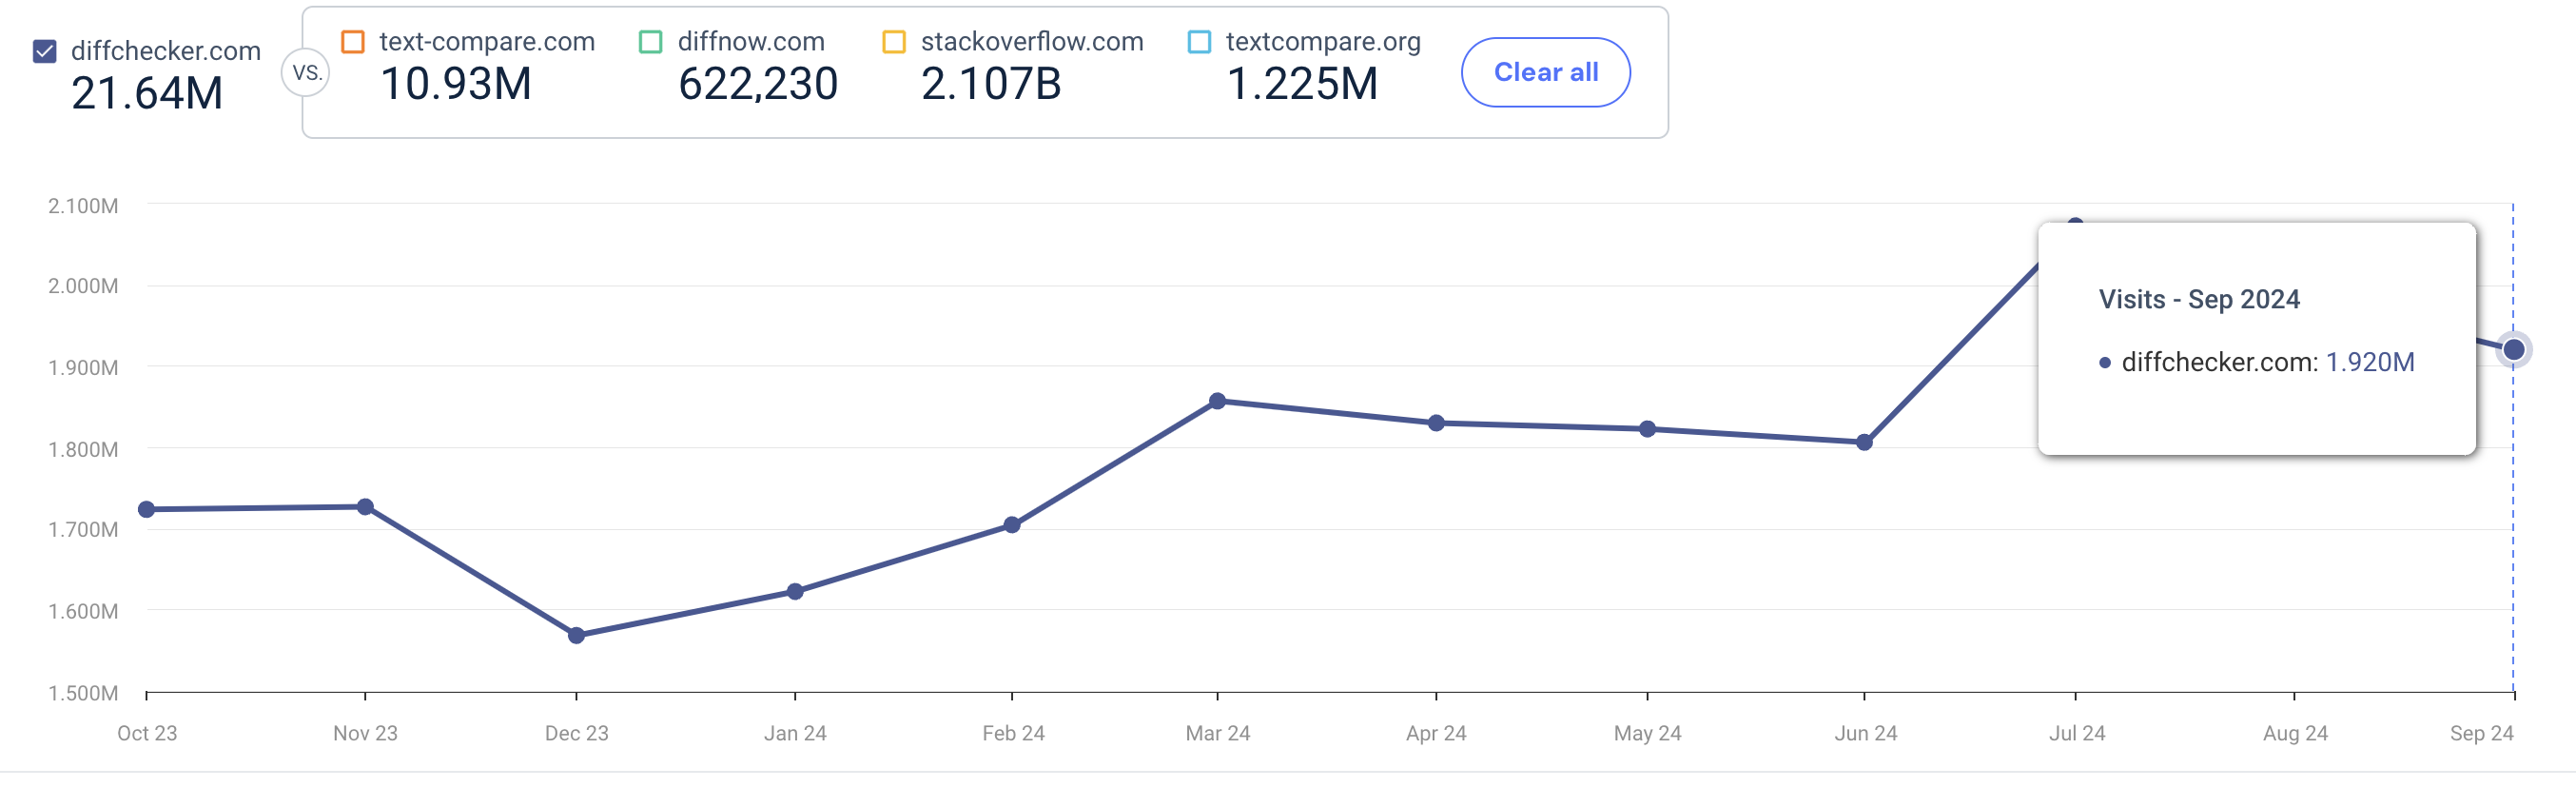Click the 21.64M total visits value

tap(147, 93)
